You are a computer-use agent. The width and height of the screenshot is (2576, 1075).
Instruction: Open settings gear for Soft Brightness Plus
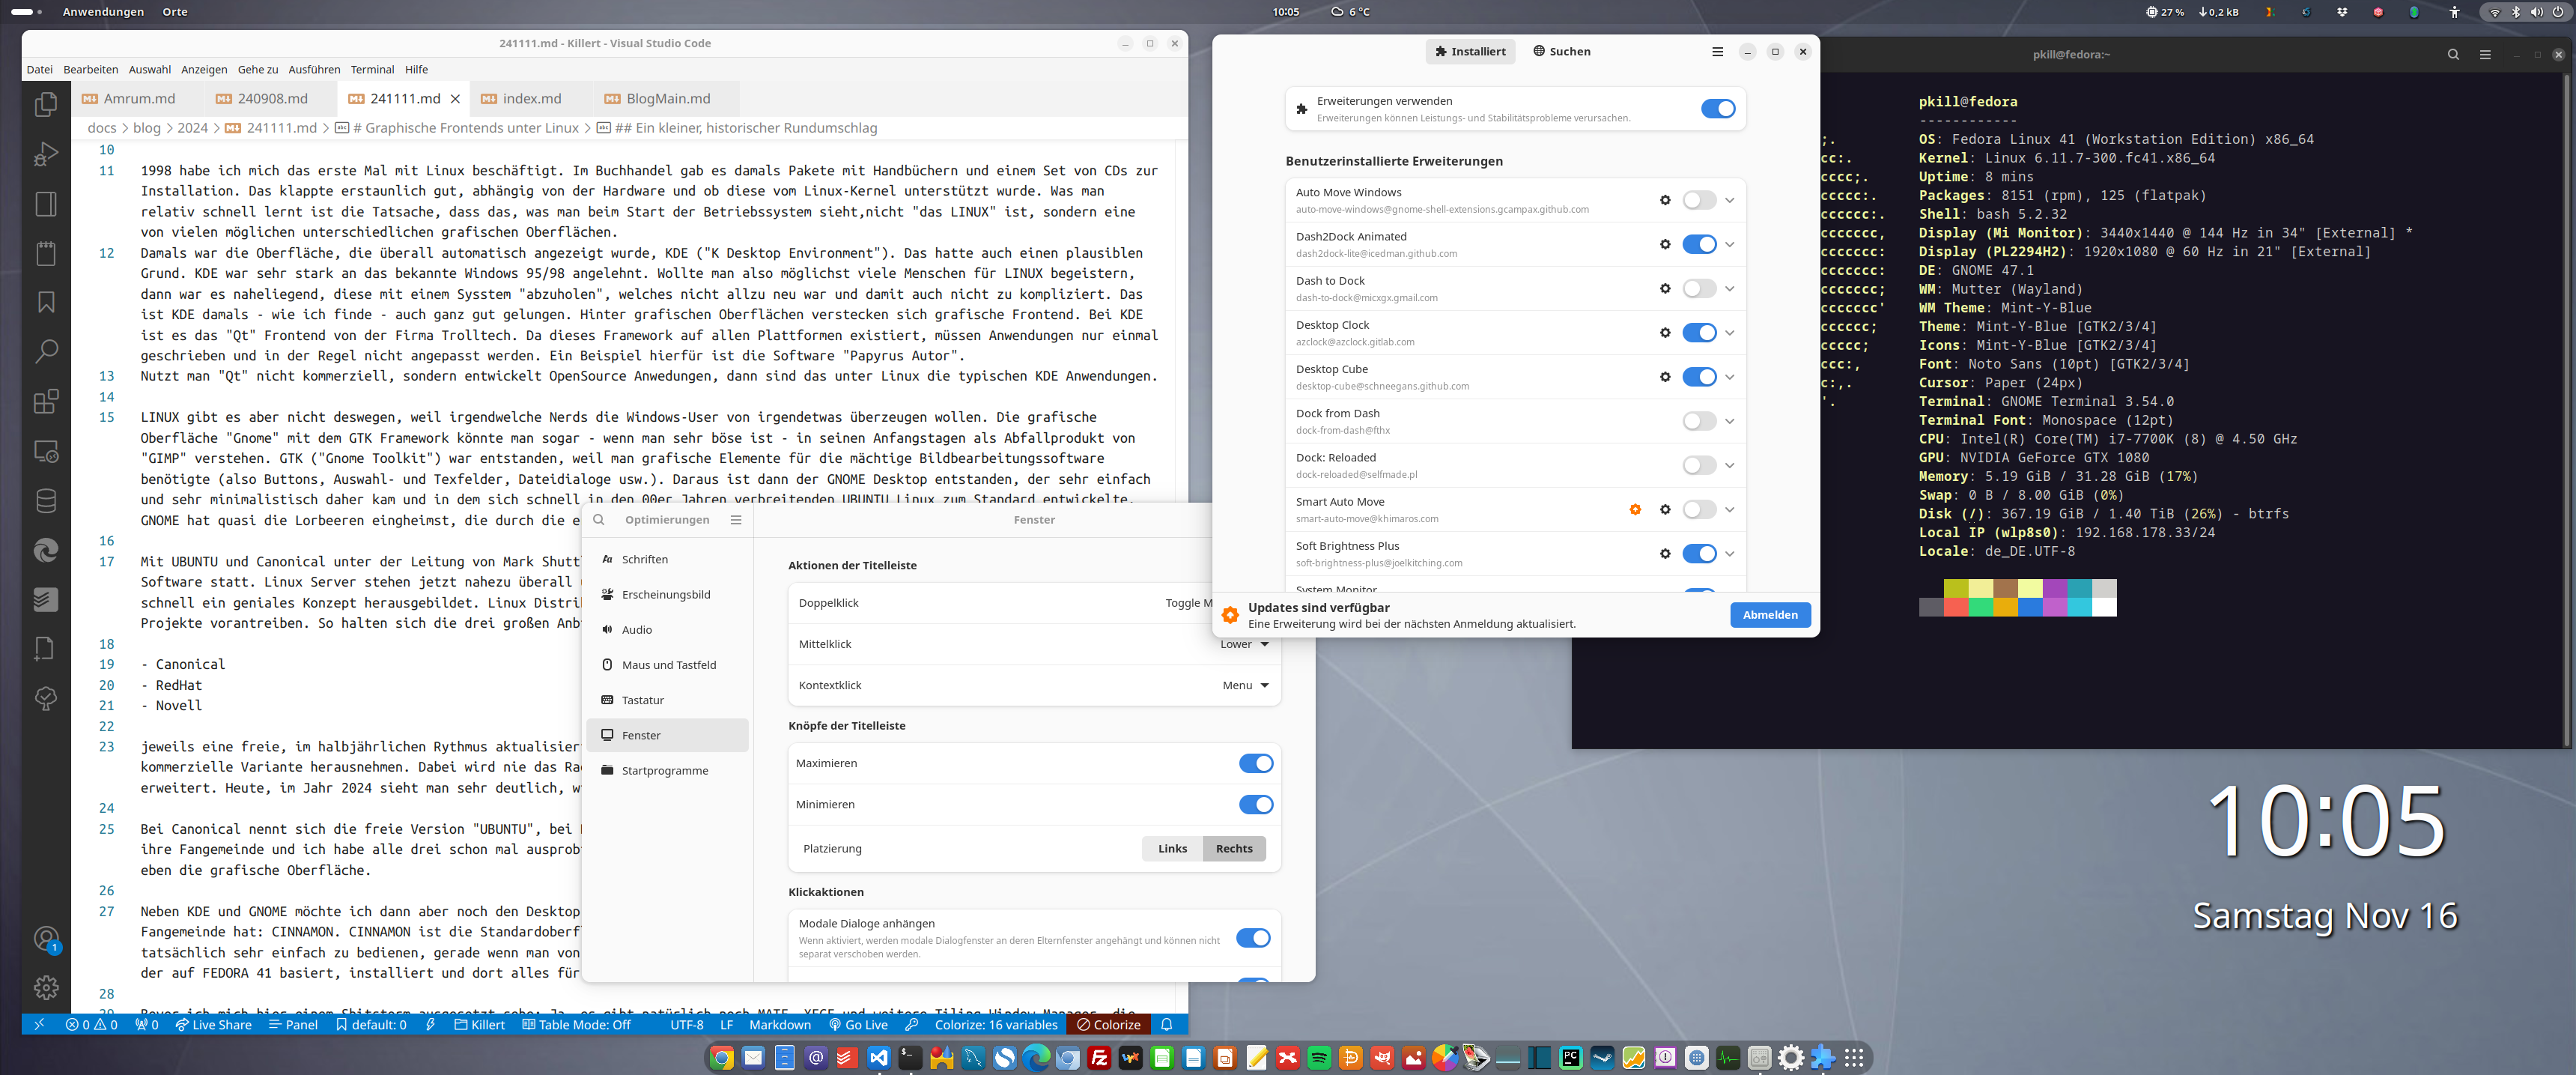(x=1665, y=554)
